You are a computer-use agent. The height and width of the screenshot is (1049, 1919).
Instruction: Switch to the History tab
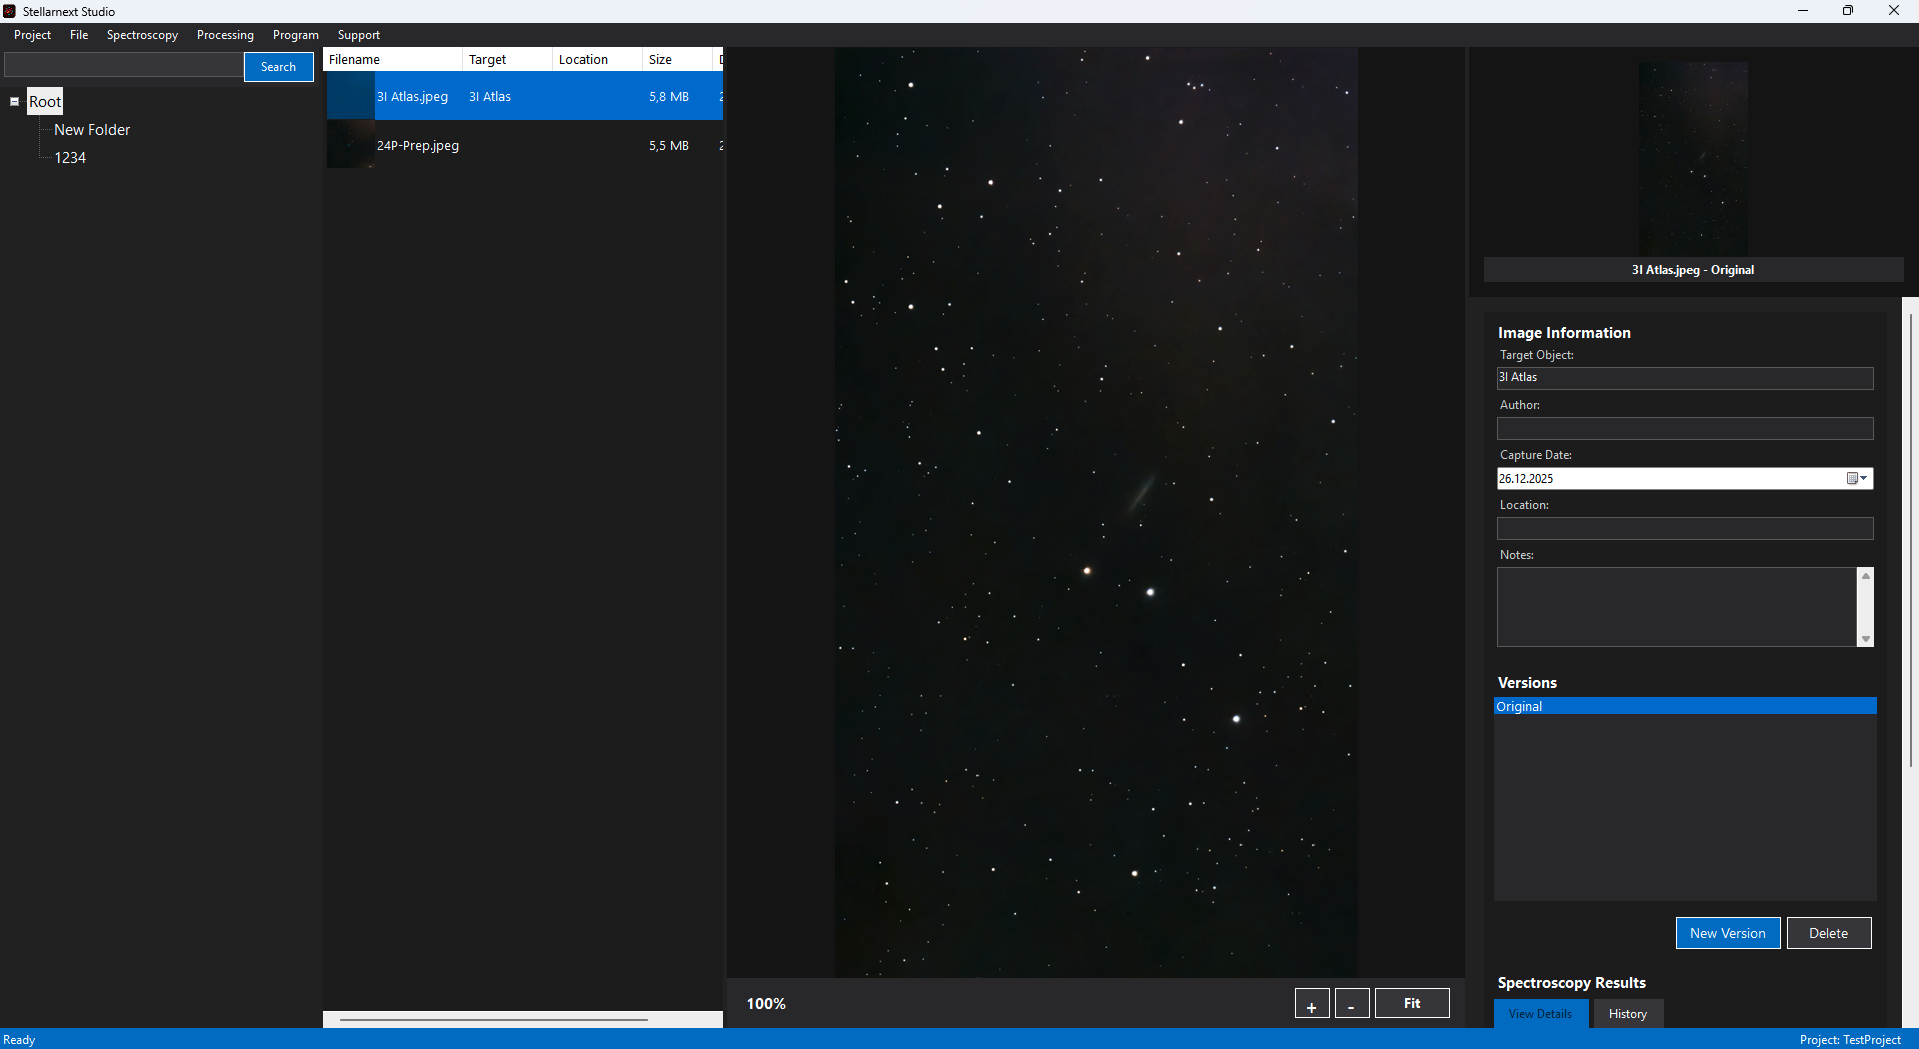tap(1627, 1014)
